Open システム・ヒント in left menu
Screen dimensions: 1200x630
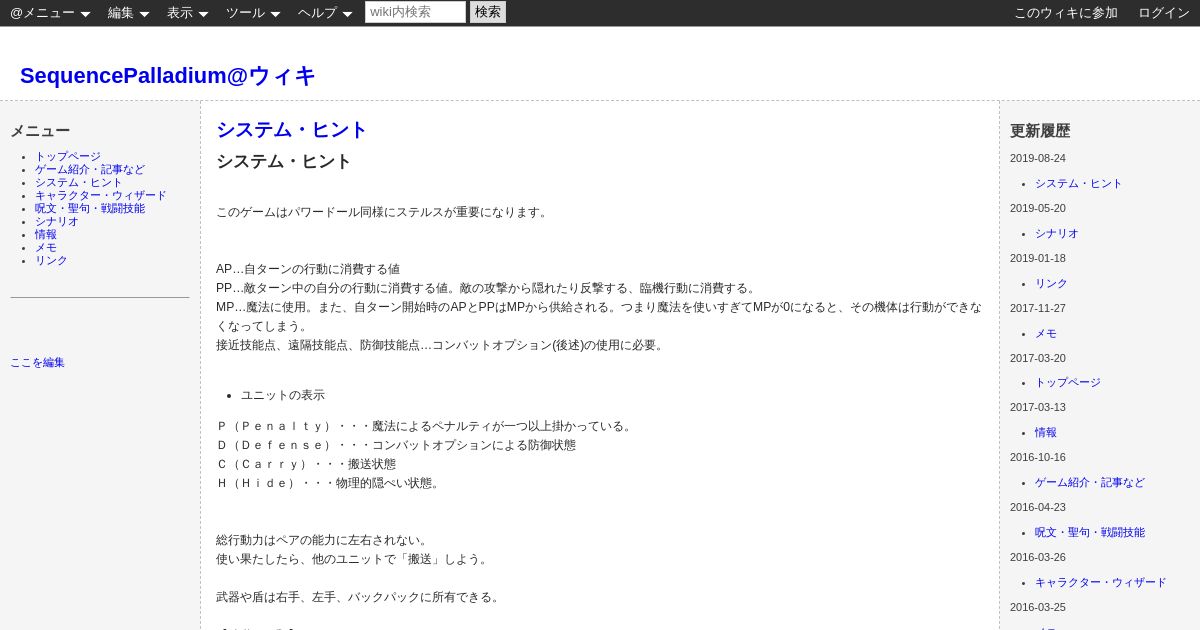point(79,183)
